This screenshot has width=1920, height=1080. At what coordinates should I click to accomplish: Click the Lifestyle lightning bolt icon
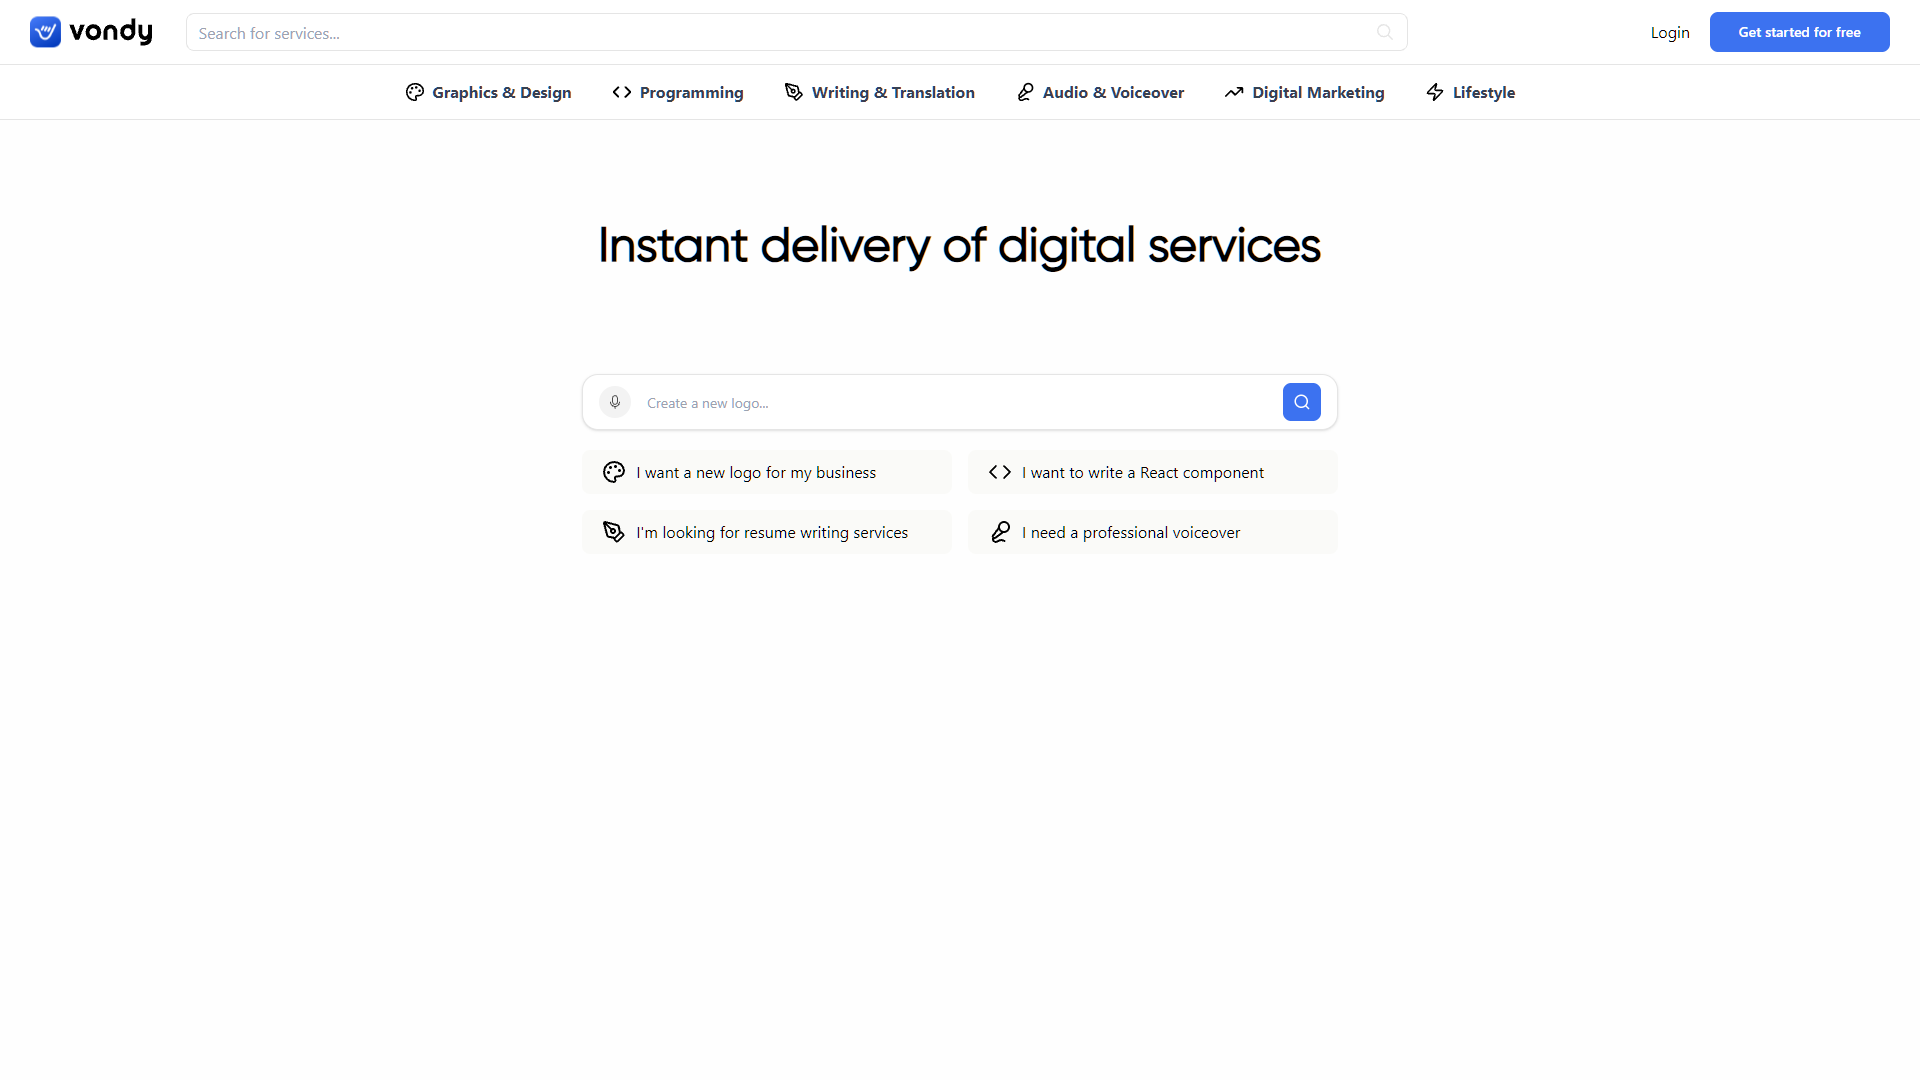(1434, 91)
